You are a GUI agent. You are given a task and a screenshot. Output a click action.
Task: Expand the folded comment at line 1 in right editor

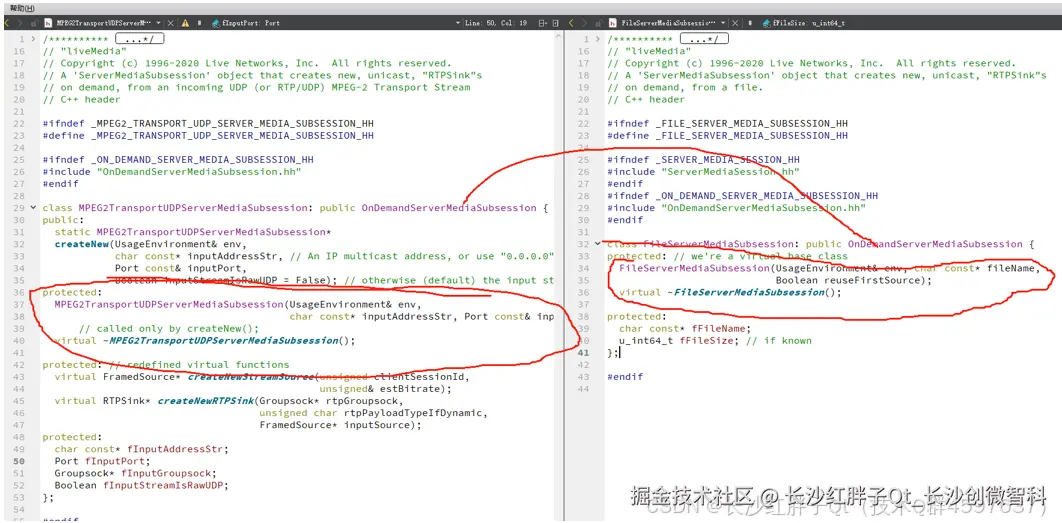[x=597, y=39]
